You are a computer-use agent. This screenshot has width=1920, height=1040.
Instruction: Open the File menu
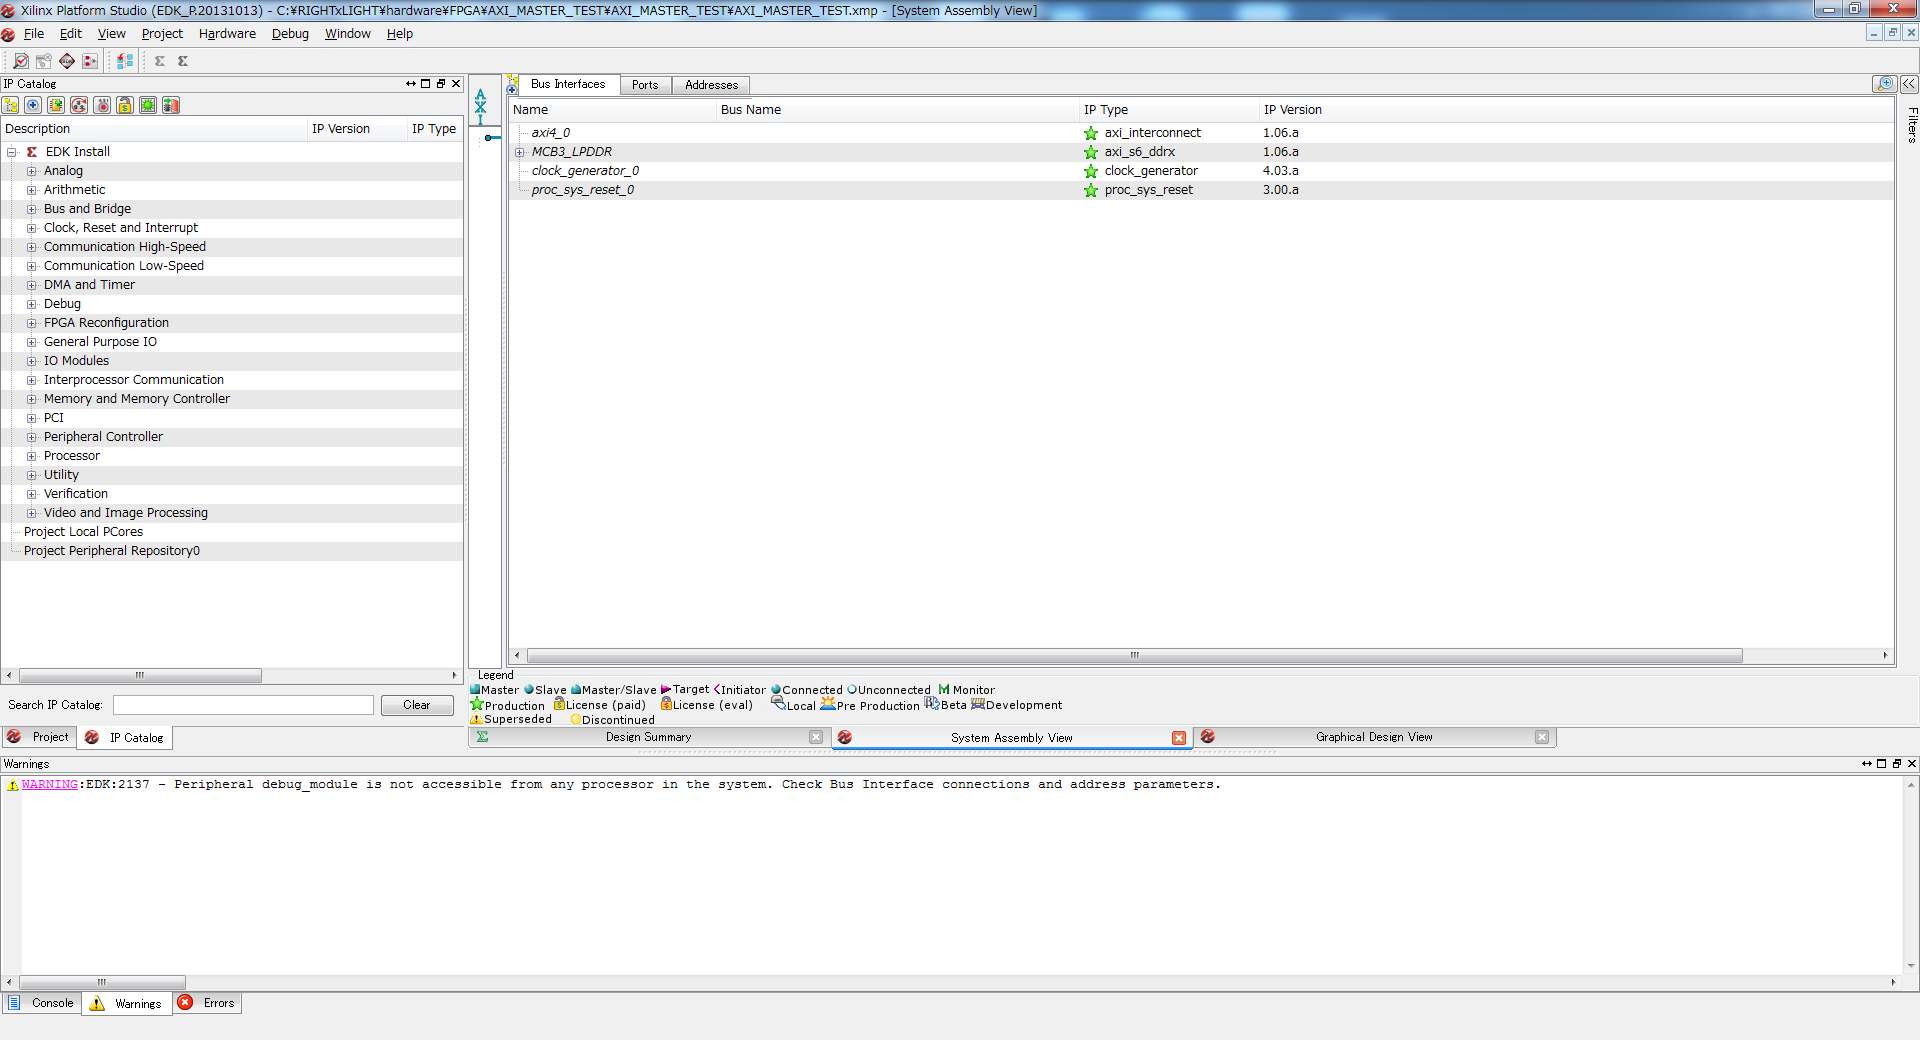pos(34,34)
